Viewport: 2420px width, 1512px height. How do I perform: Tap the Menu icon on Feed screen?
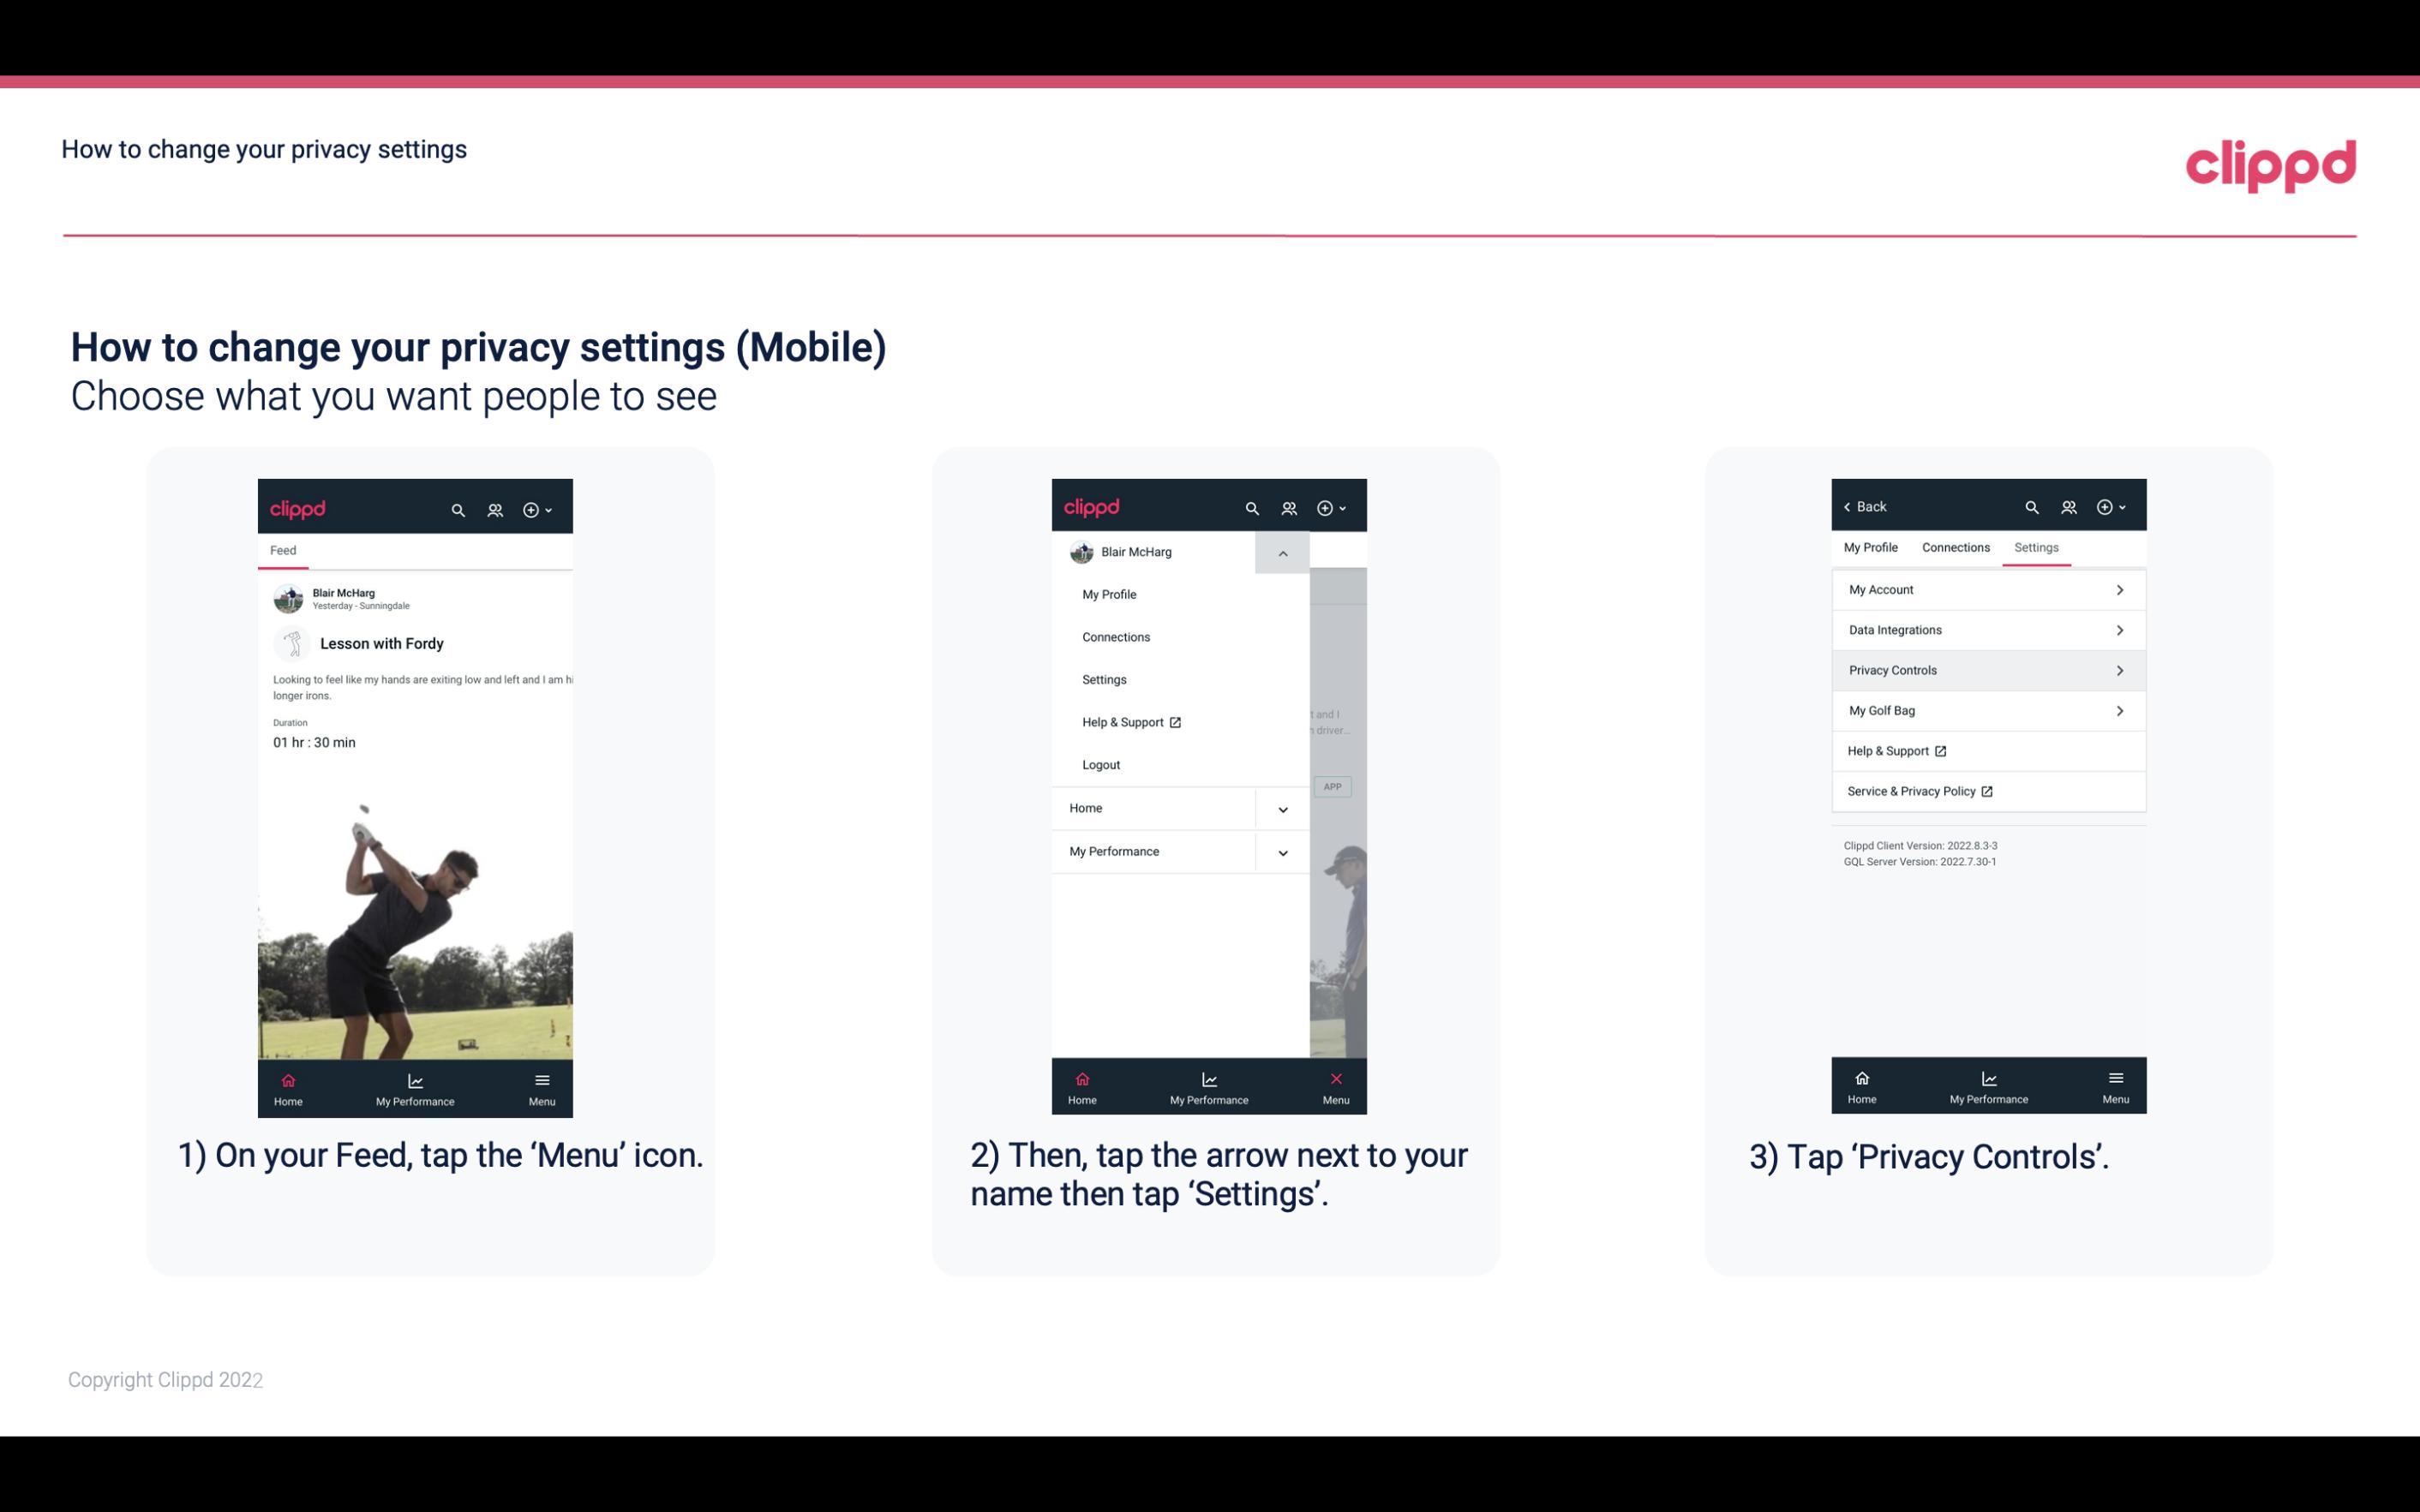click(545, 1085)
